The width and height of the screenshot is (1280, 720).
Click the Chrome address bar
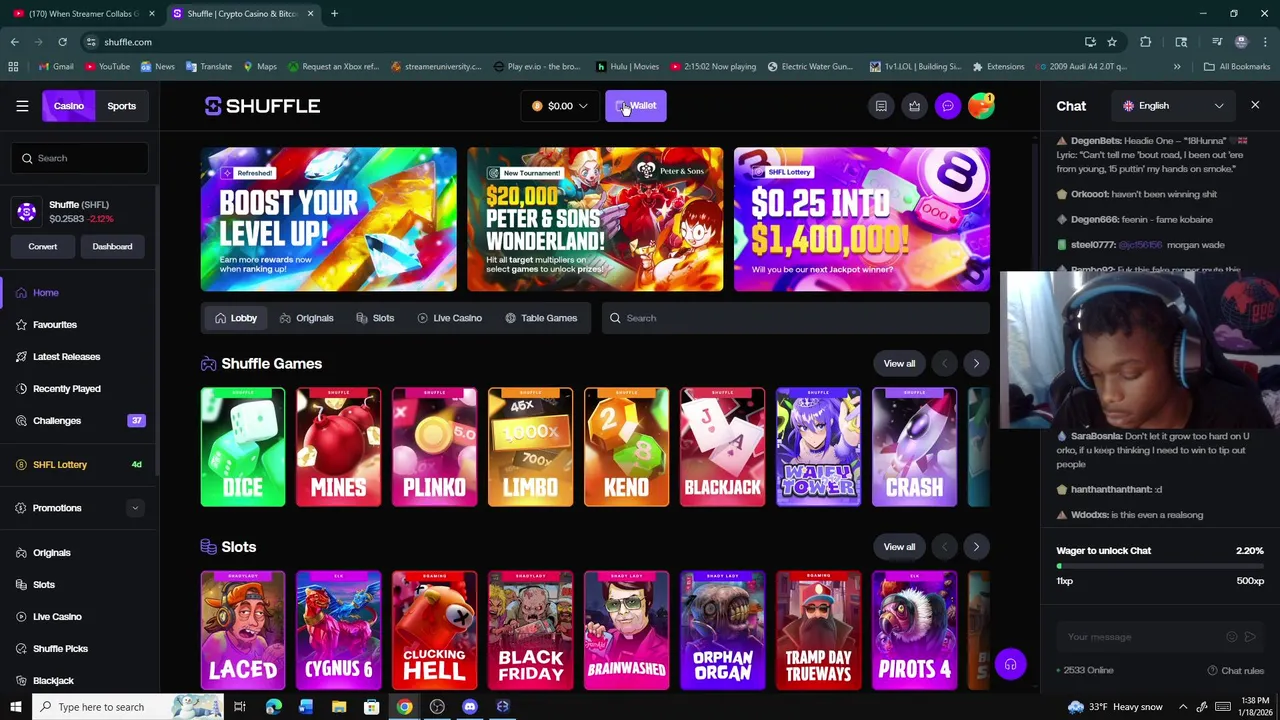tap(580, 42)
